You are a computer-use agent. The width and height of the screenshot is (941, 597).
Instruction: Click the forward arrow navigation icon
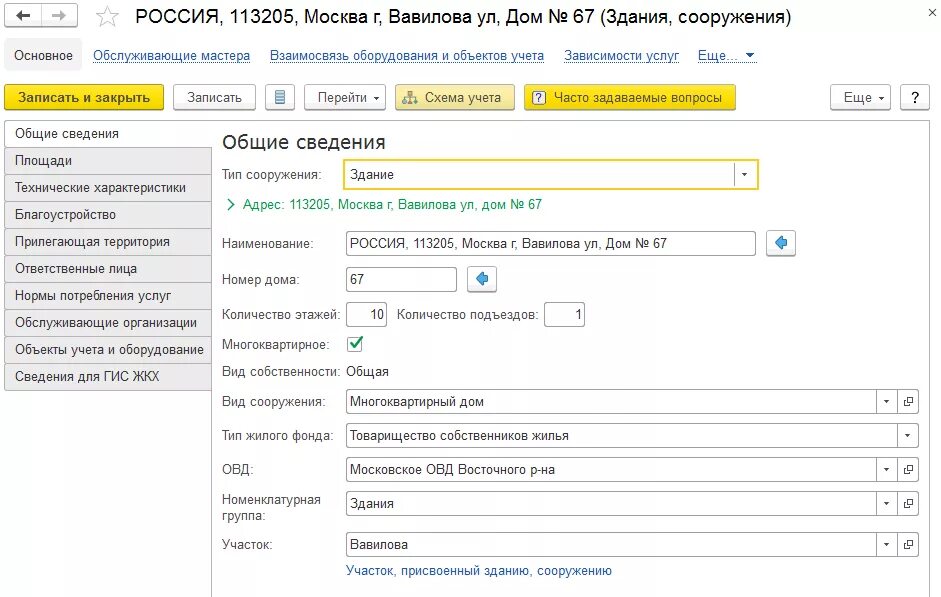point(59,16)
